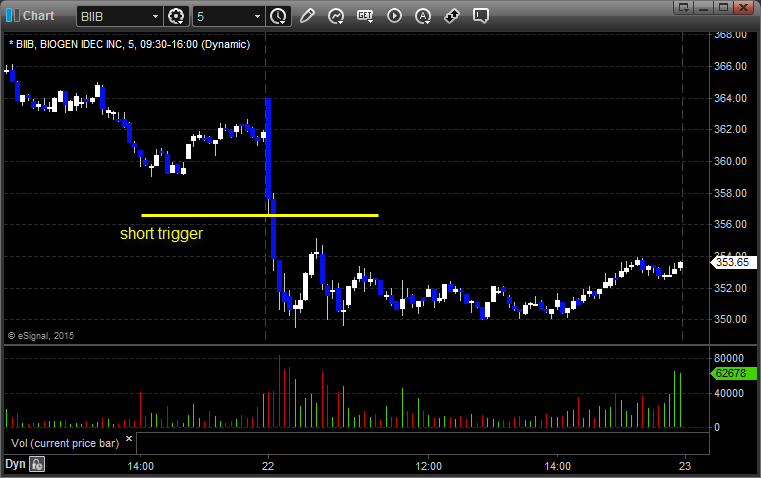Viewport: 761px width, 478px height.
Task: Open the time template clock icon
Action: point(278,16)
